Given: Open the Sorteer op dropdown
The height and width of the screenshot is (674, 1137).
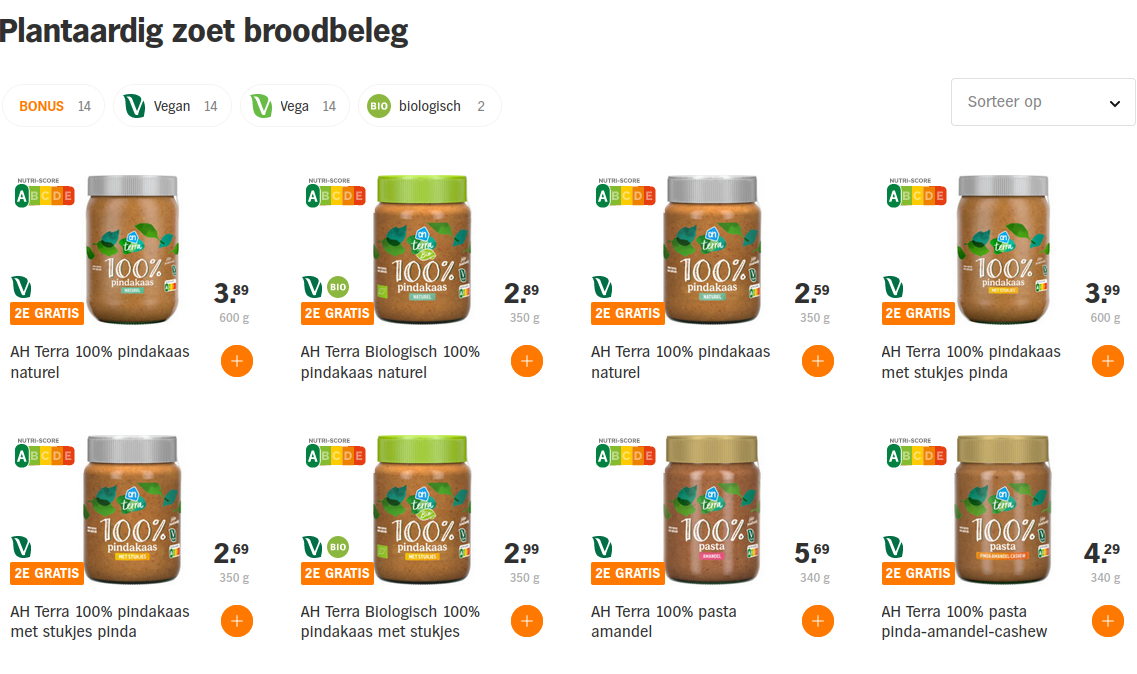Looking at the screenshot, I should [1042, 102].
